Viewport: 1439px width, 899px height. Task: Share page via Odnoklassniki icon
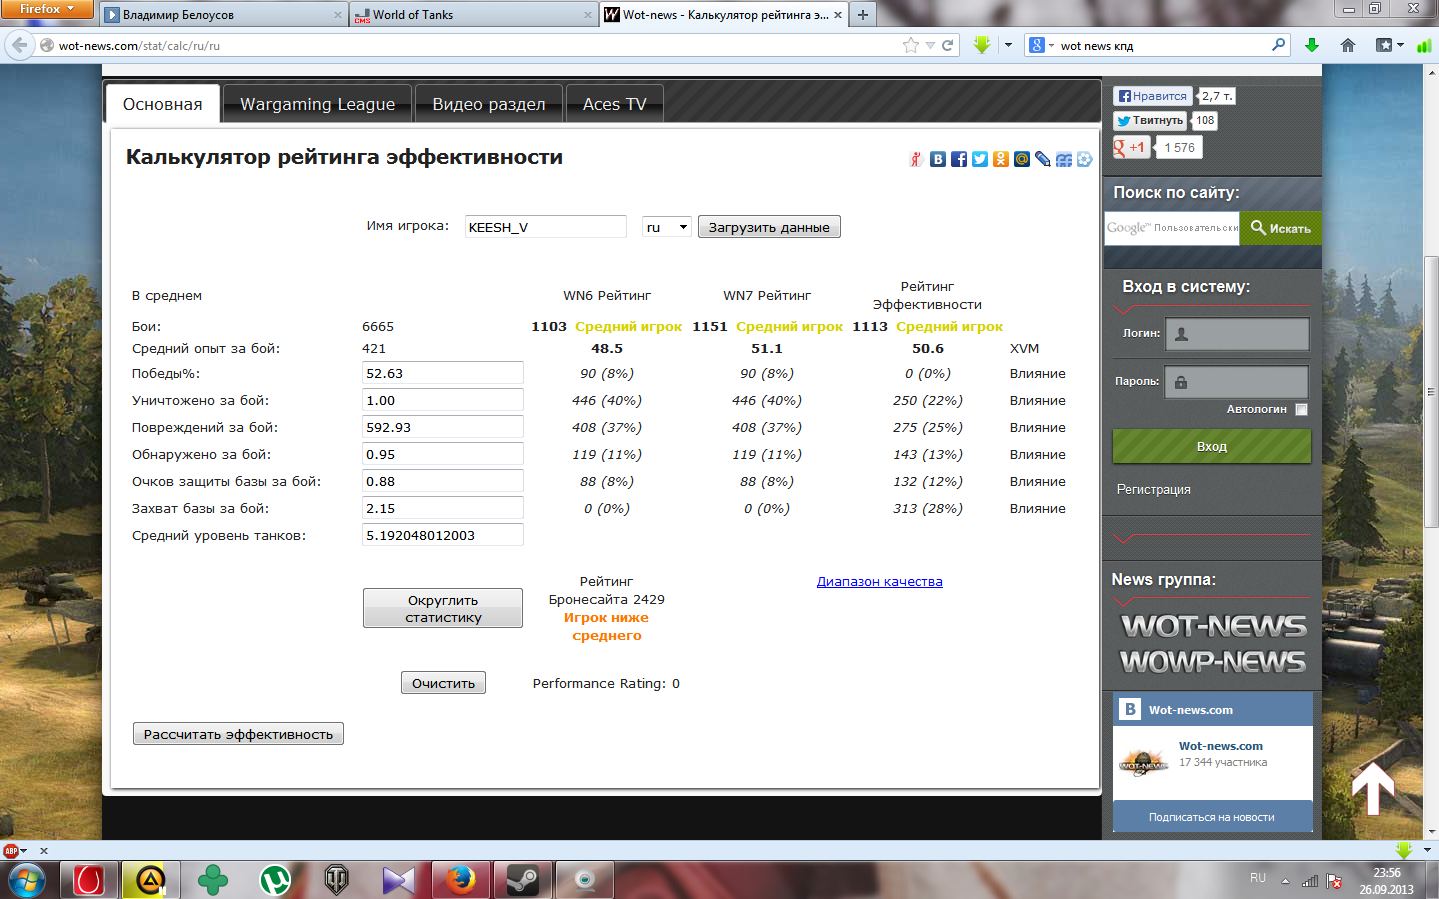[x=1001, y=159]
